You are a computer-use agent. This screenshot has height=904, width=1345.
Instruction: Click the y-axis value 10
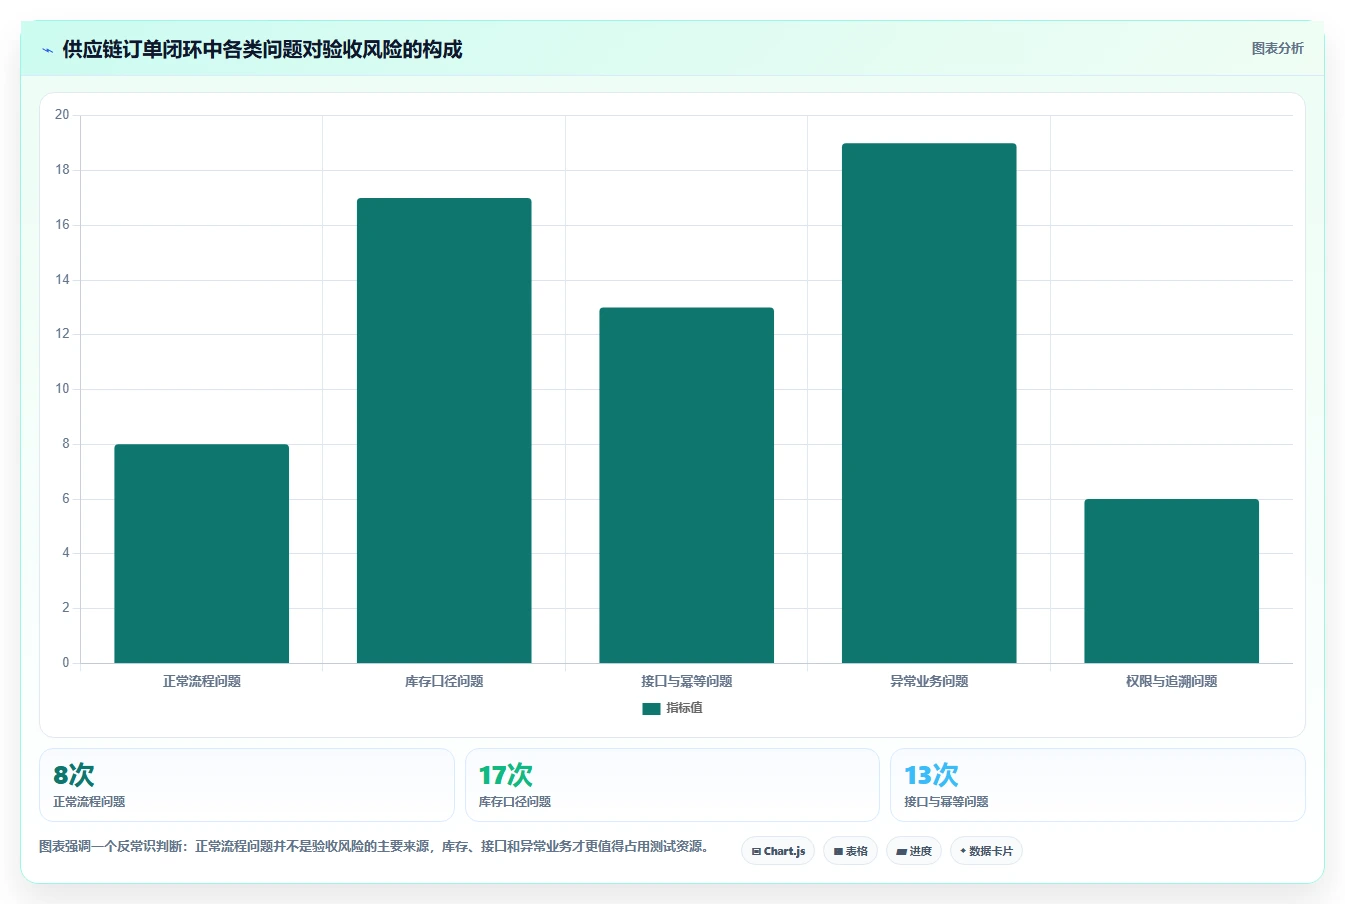(x=62, y=389)
